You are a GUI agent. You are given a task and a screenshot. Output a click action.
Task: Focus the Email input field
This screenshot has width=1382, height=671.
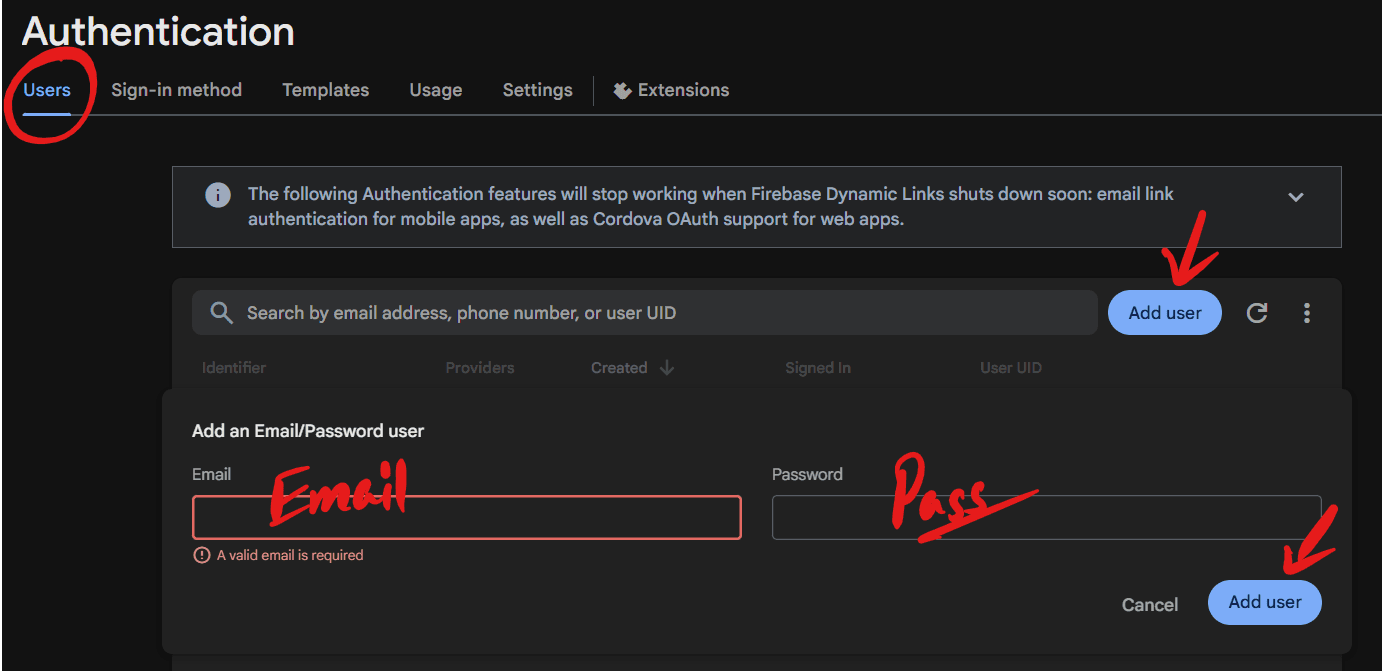pyautogui.click(x=467, y=517)
